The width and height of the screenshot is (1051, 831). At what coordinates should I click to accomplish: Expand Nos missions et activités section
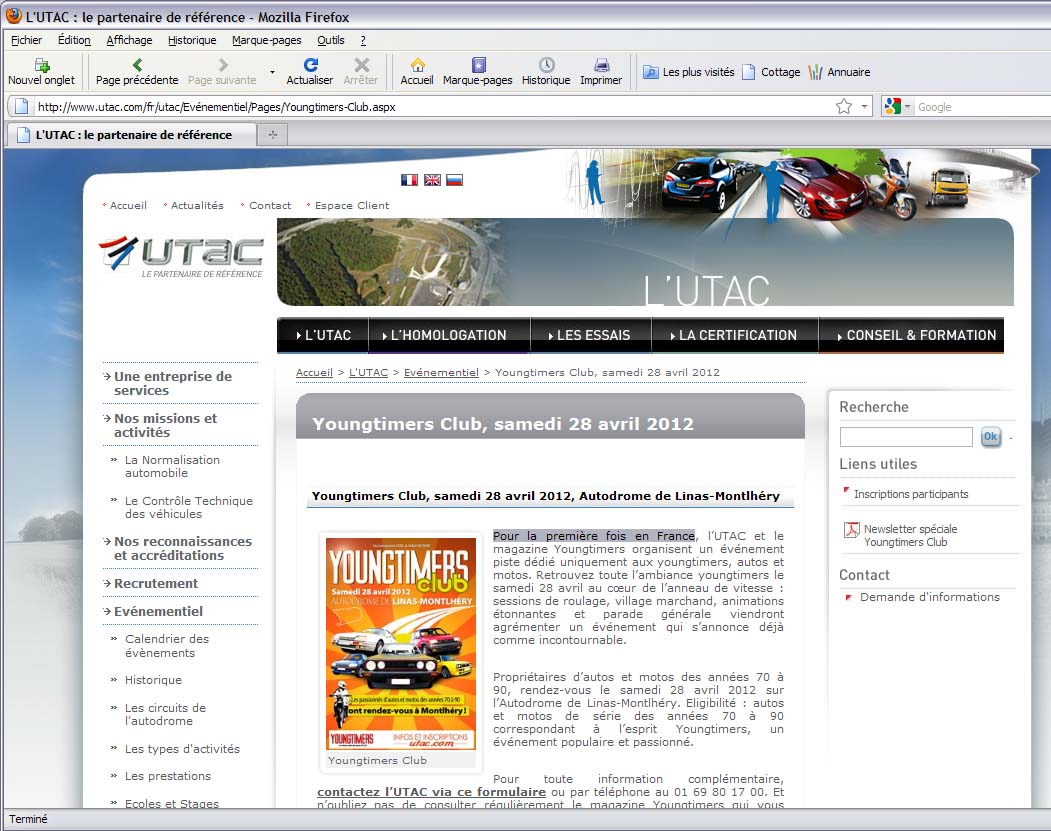tap(166, 425)
